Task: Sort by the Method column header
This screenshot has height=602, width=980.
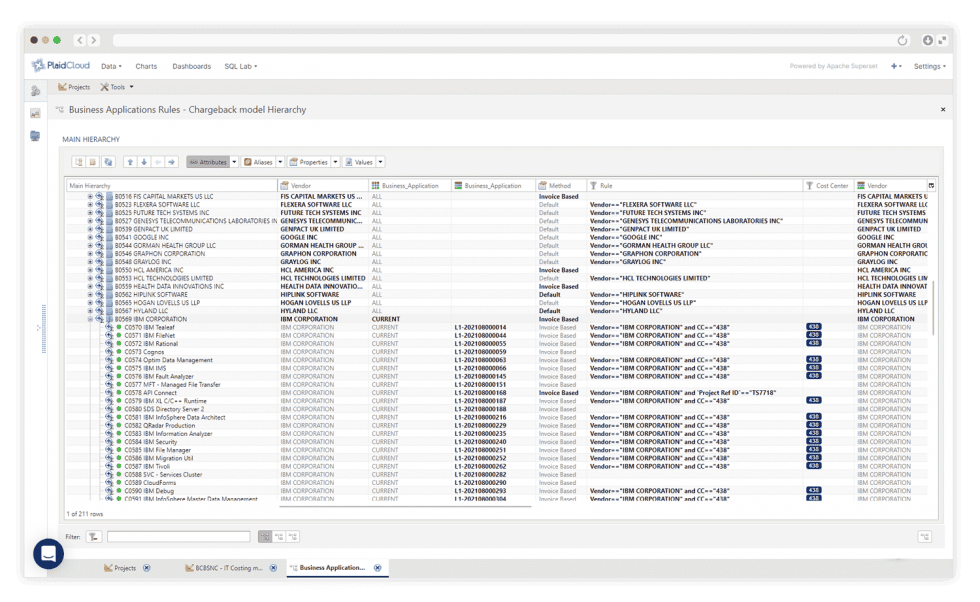Action: pyautogui.click(x=561, y=186)
